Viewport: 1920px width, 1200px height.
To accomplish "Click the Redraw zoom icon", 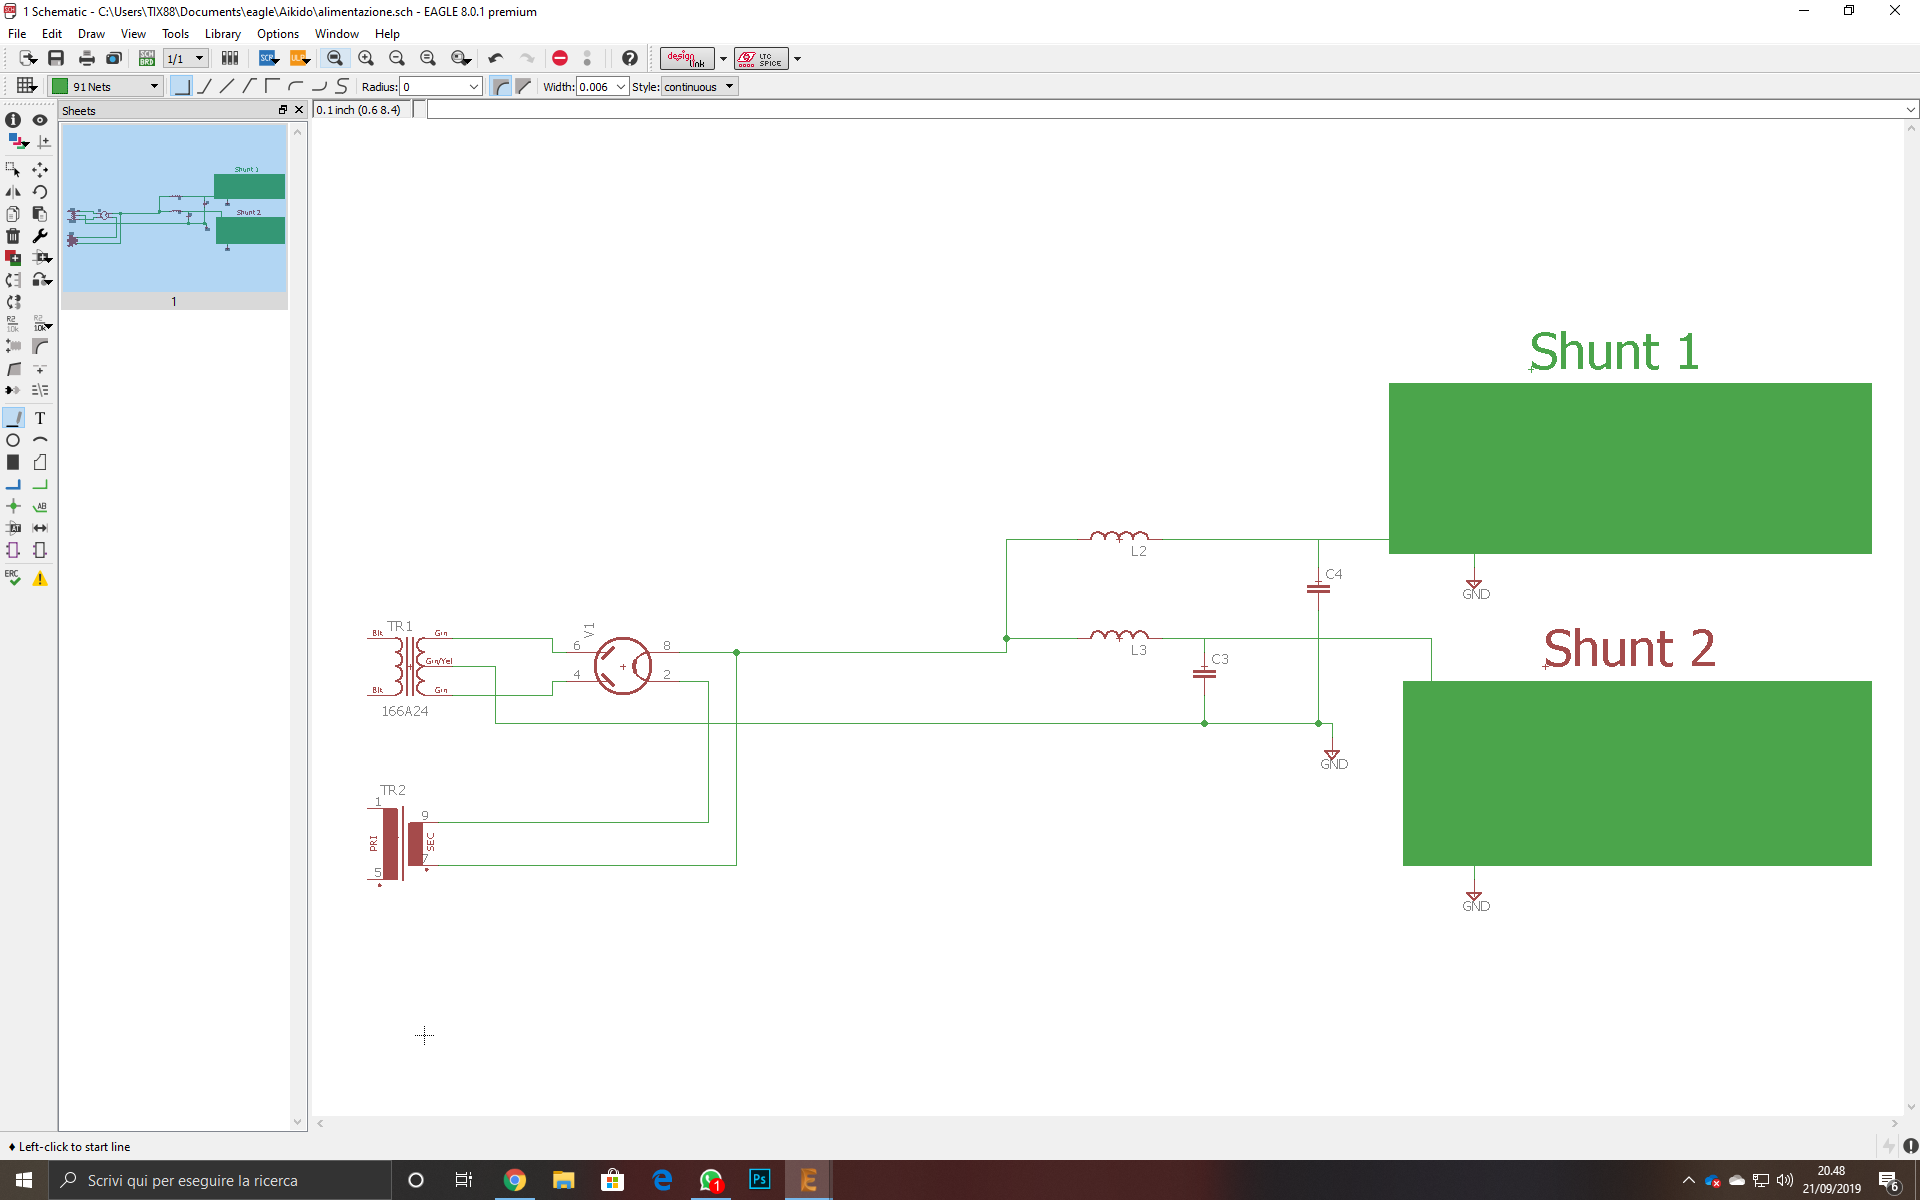I will (428, 58).
